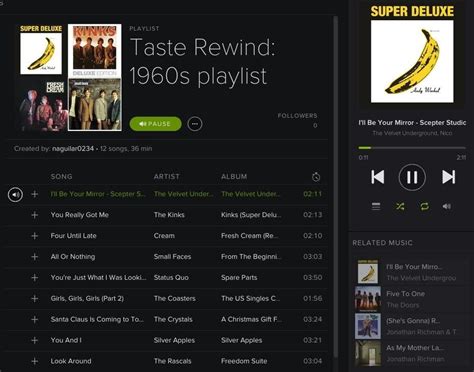Add You Really Got Me to library
This screenshot has width=474, height=372.
pos(35,215)
